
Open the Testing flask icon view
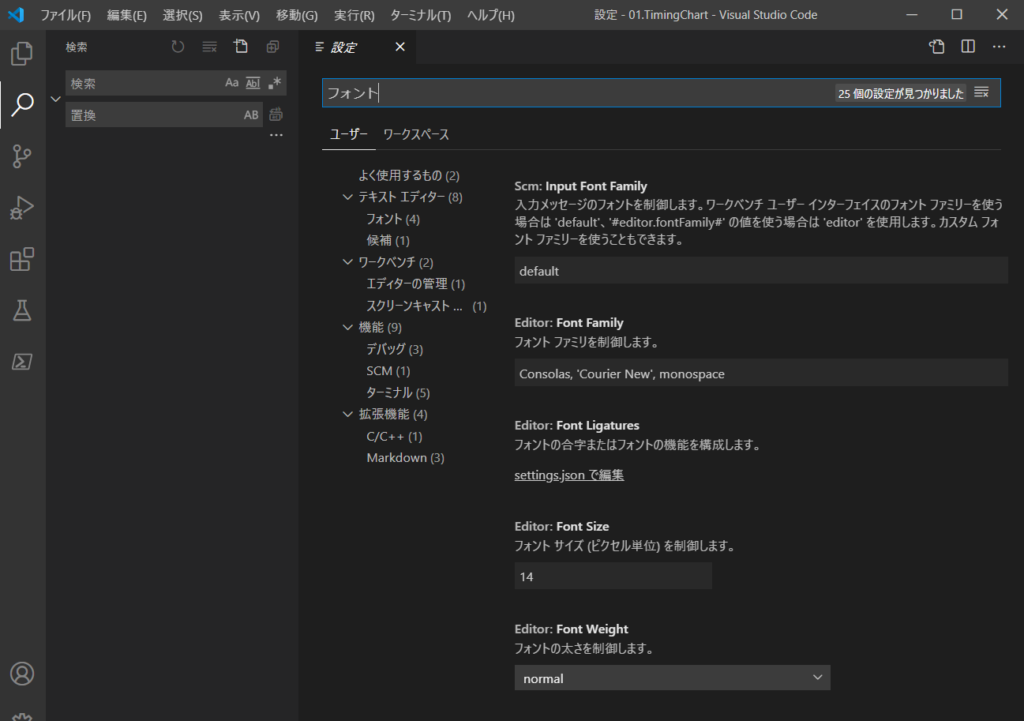point(22,311)
